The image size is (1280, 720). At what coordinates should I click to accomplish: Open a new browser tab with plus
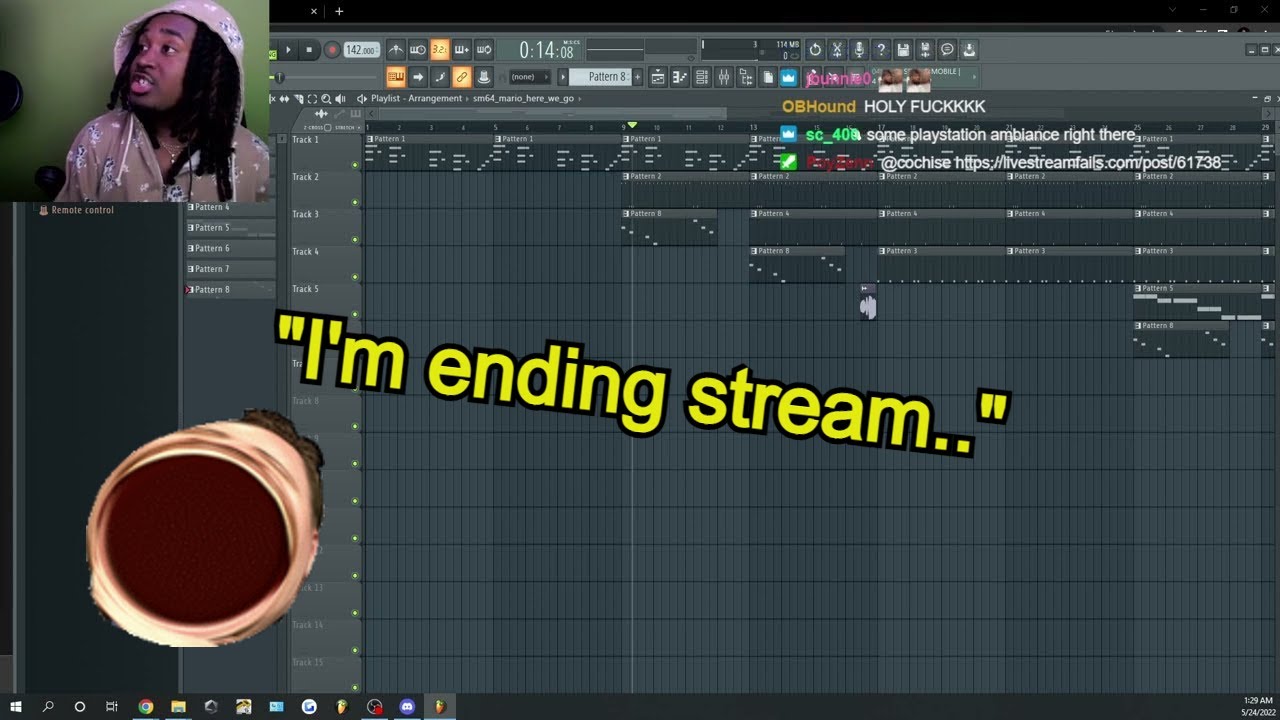[339, 11]
